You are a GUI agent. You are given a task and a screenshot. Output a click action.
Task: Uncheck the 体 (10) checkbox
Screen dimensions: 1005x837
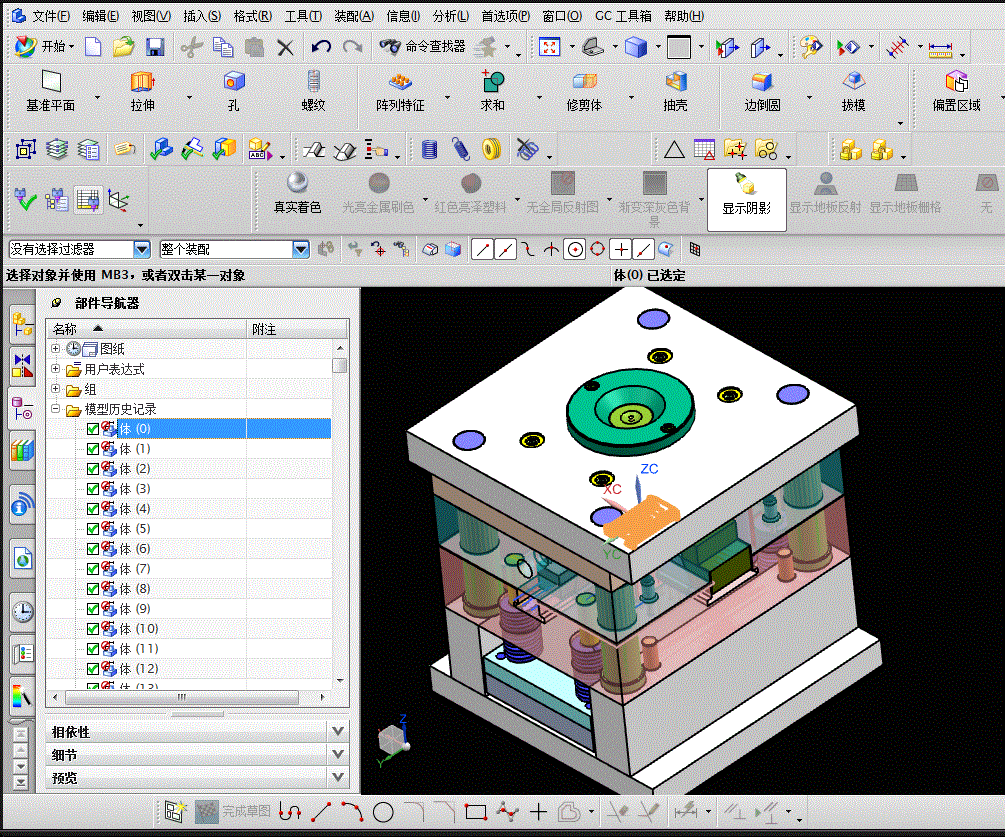click(93, 629)
